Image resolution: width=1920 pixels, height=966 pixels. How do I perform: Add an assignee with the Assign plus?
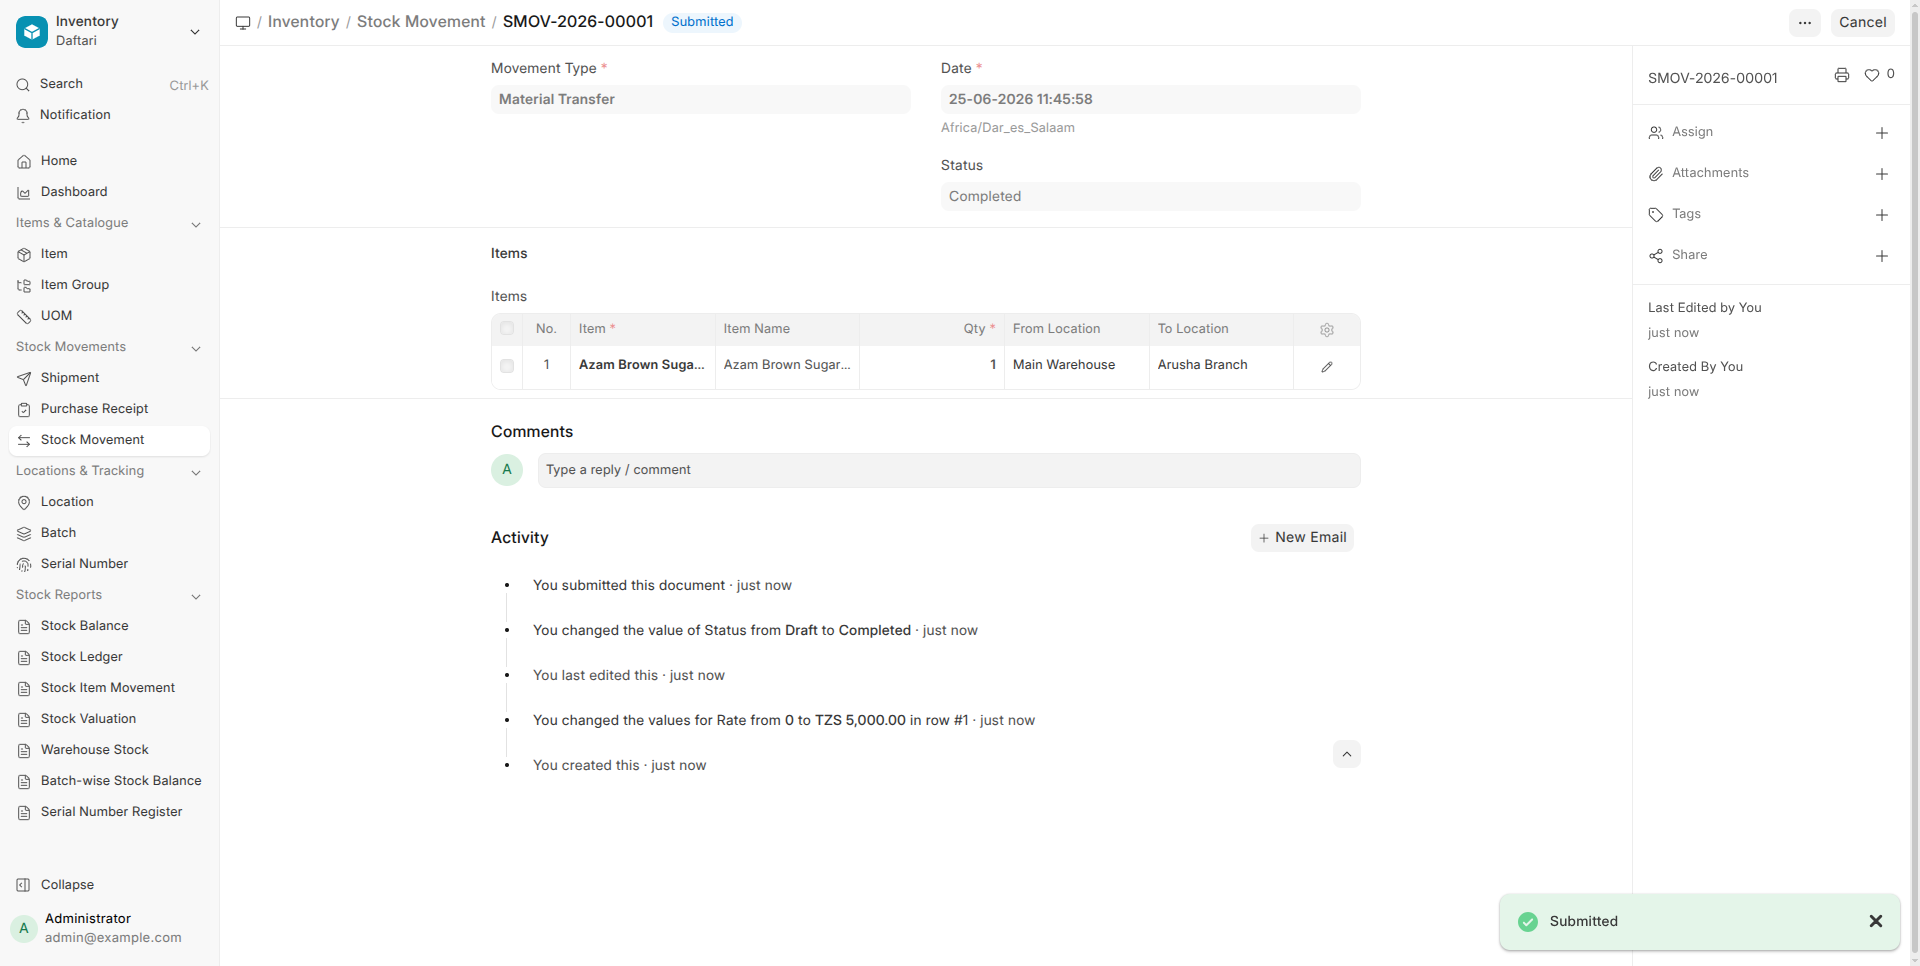pyautogui.click(x=1881, y=133)
